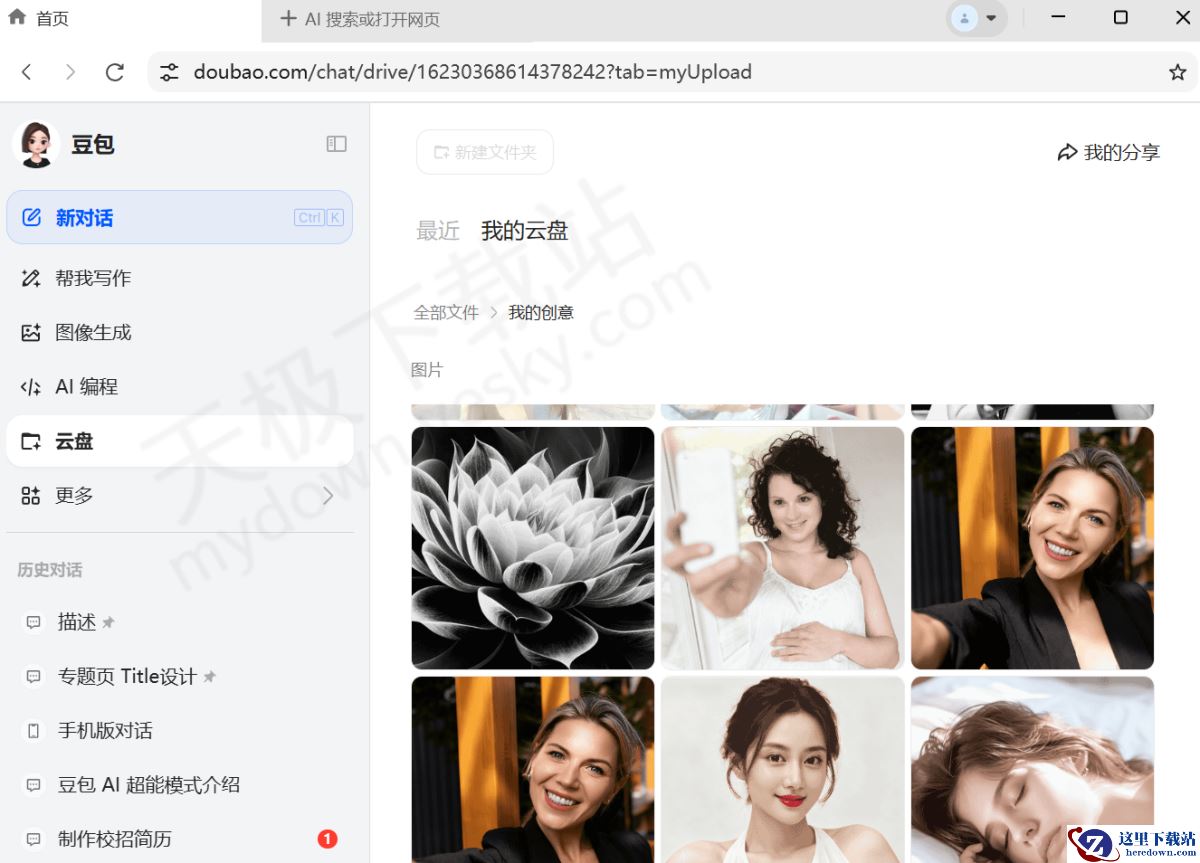Viewport: 1200px width, 863px height.
Task: Switch to the 我的云盘 tab
Action: tap(525, 231)
